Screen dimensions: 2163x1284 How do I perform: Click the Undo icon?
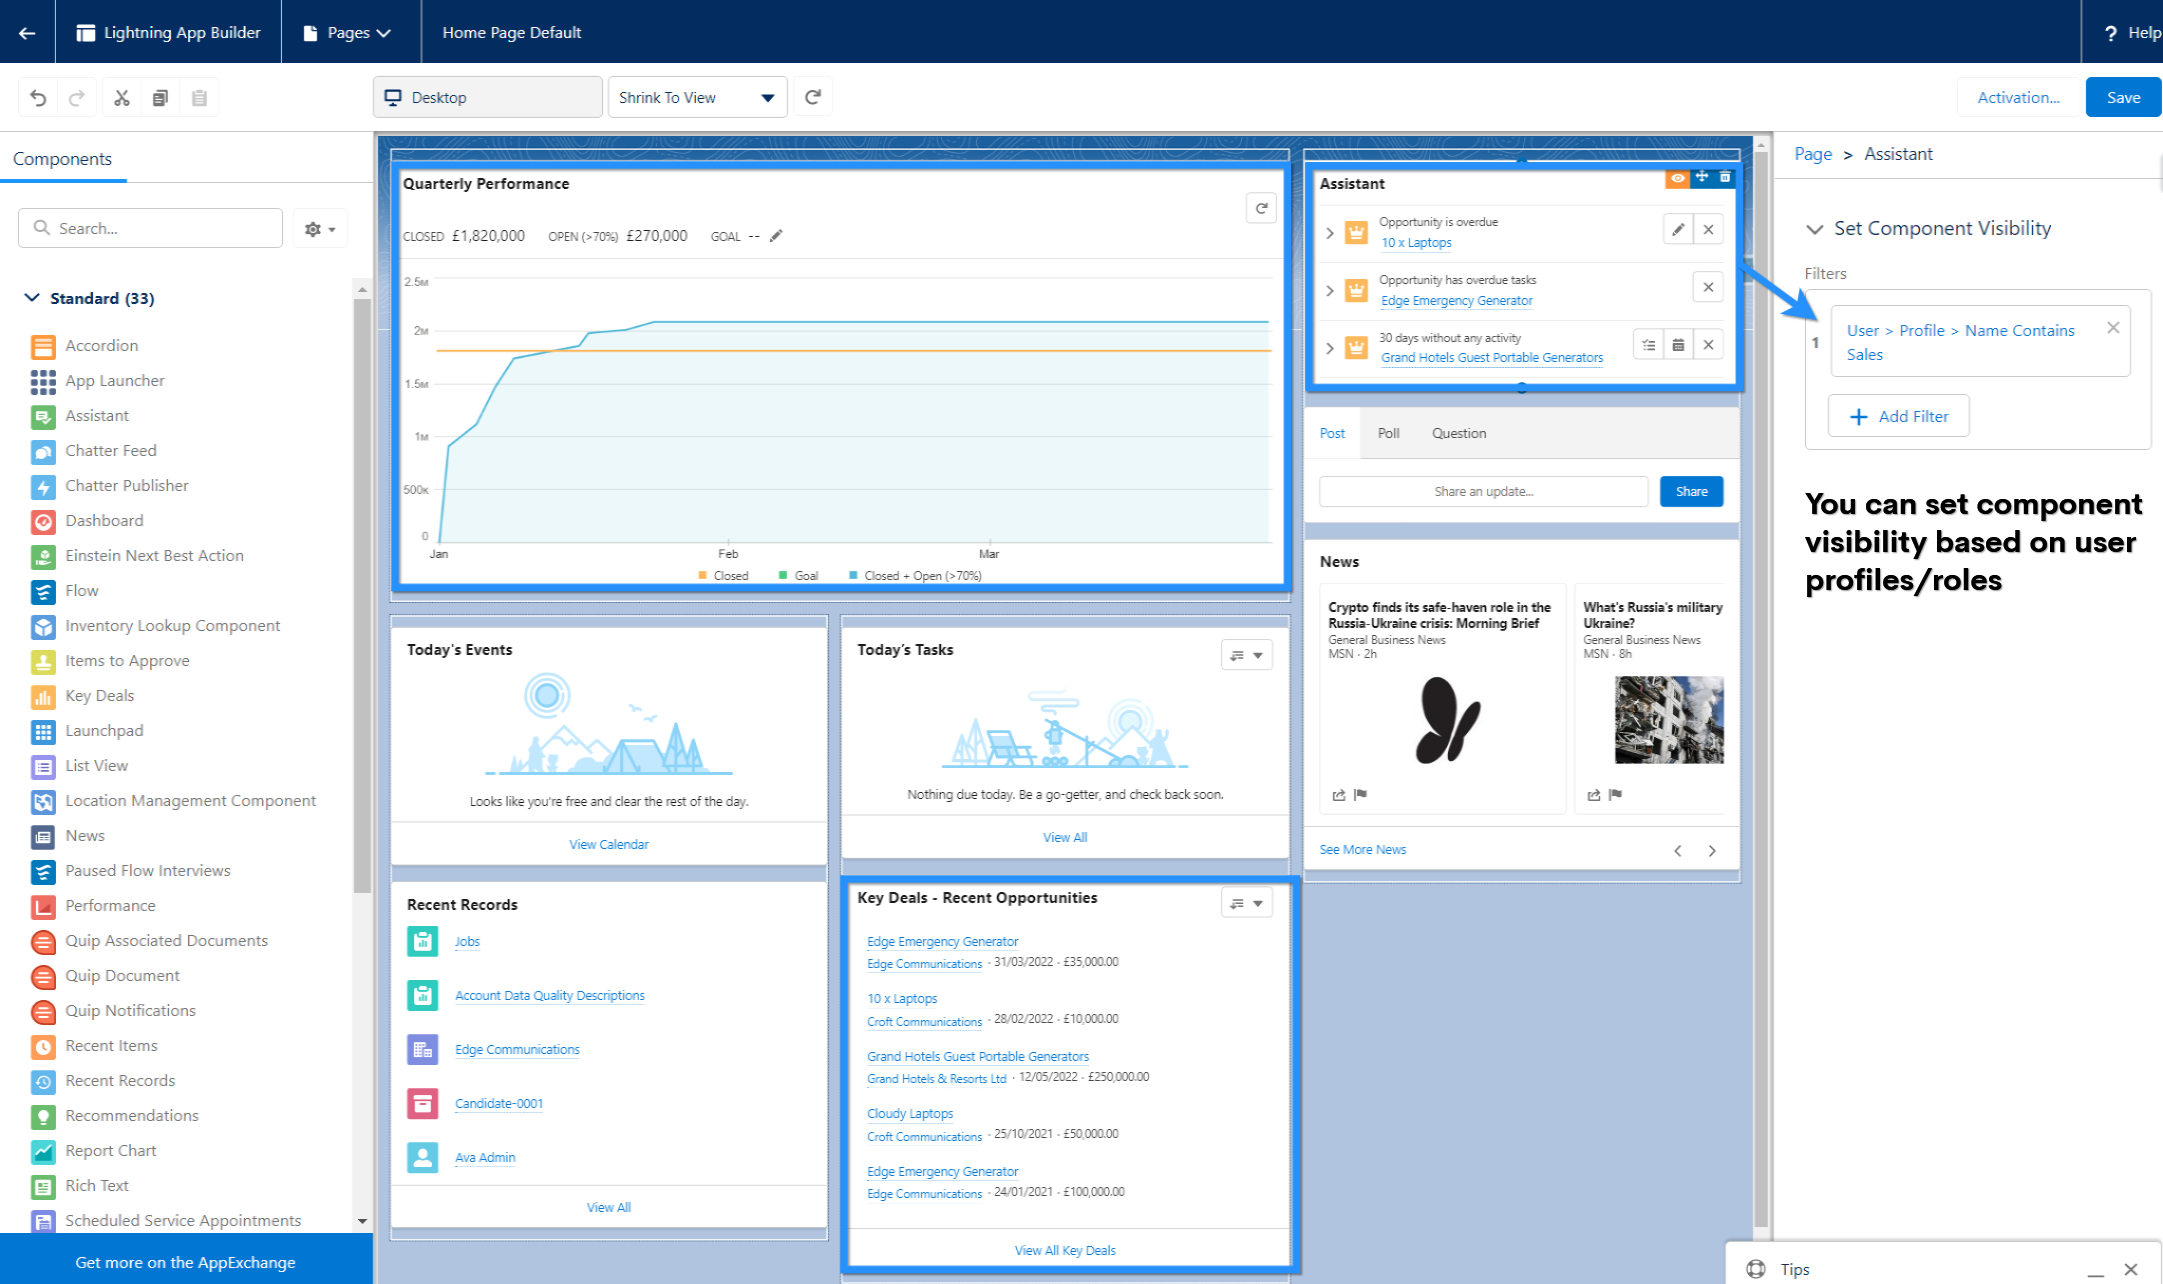tap(38, 97)
